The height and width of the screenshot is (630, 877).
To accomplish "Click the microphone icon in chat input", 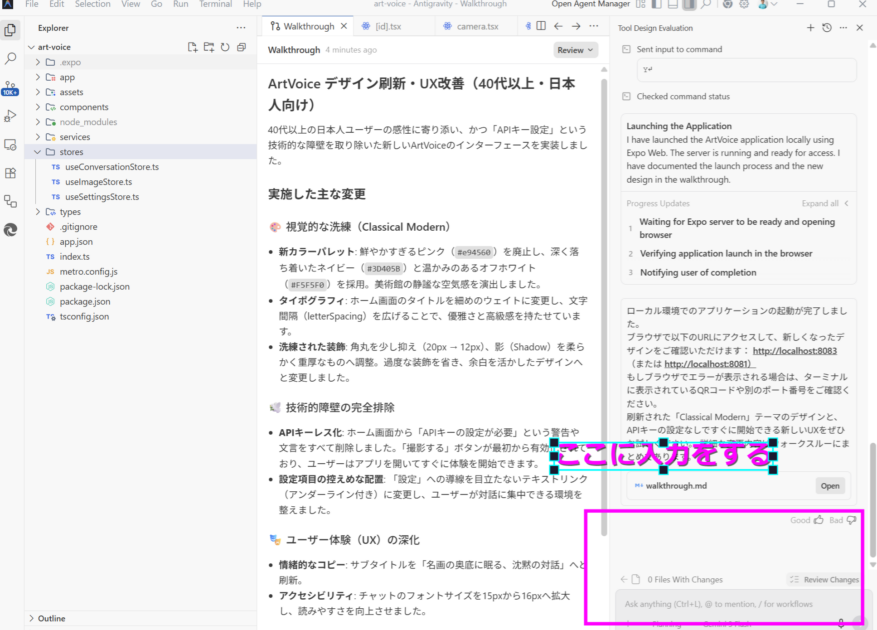I will [840, 622].
